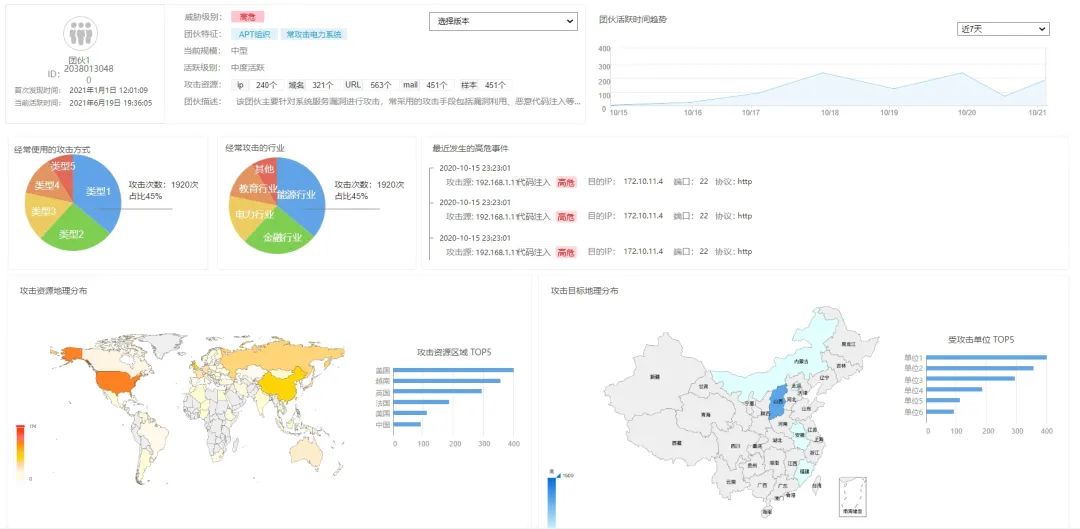Click the ip attack resource tag
The height and width of the screenshot is (529, 1080).
coord(240,85)
